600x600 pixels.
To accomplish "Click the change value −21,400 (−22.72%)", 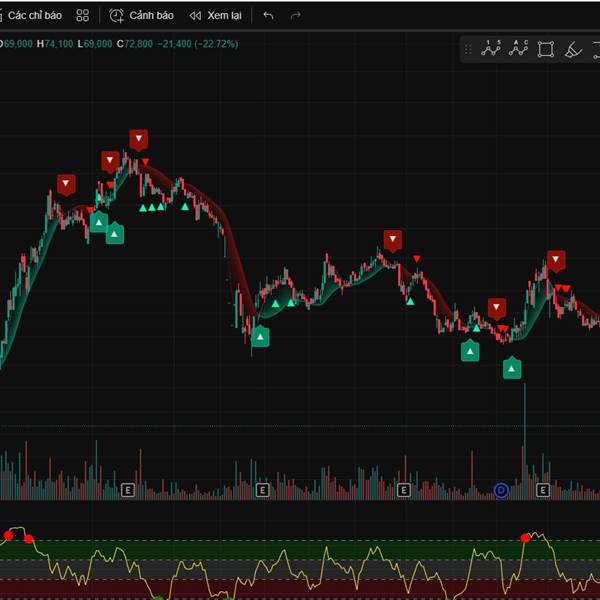I will (198, 44).
